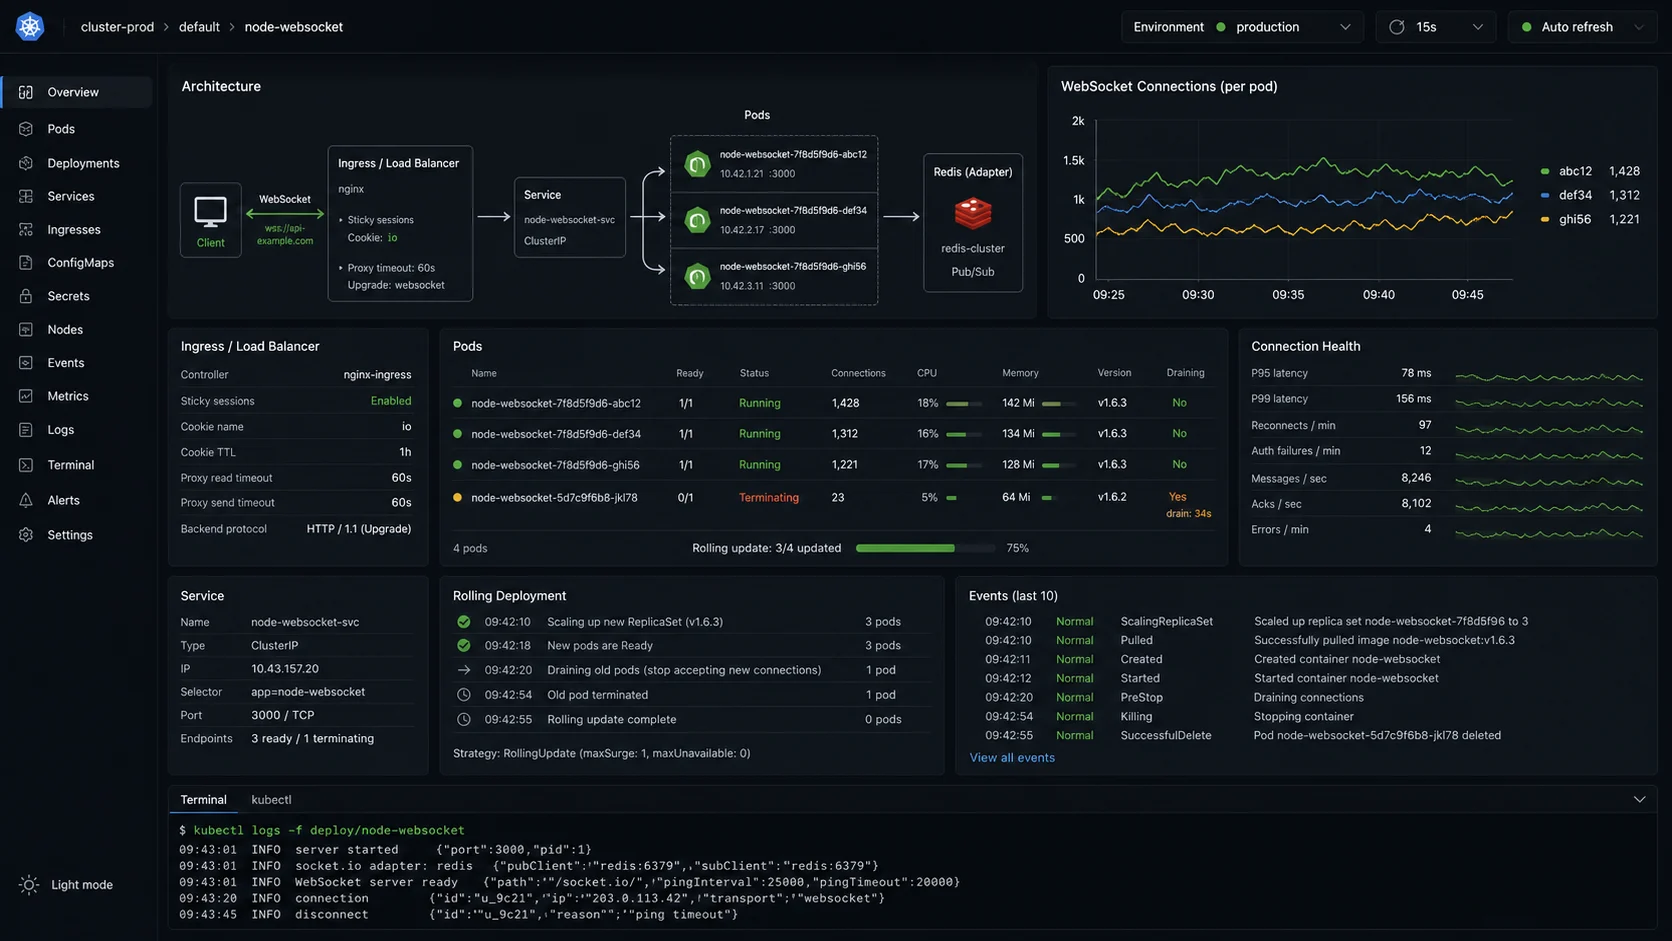The image size is (1672, 941).
Task: Click arrow icon beside Draining old pods
Action: tap(464, 670)
